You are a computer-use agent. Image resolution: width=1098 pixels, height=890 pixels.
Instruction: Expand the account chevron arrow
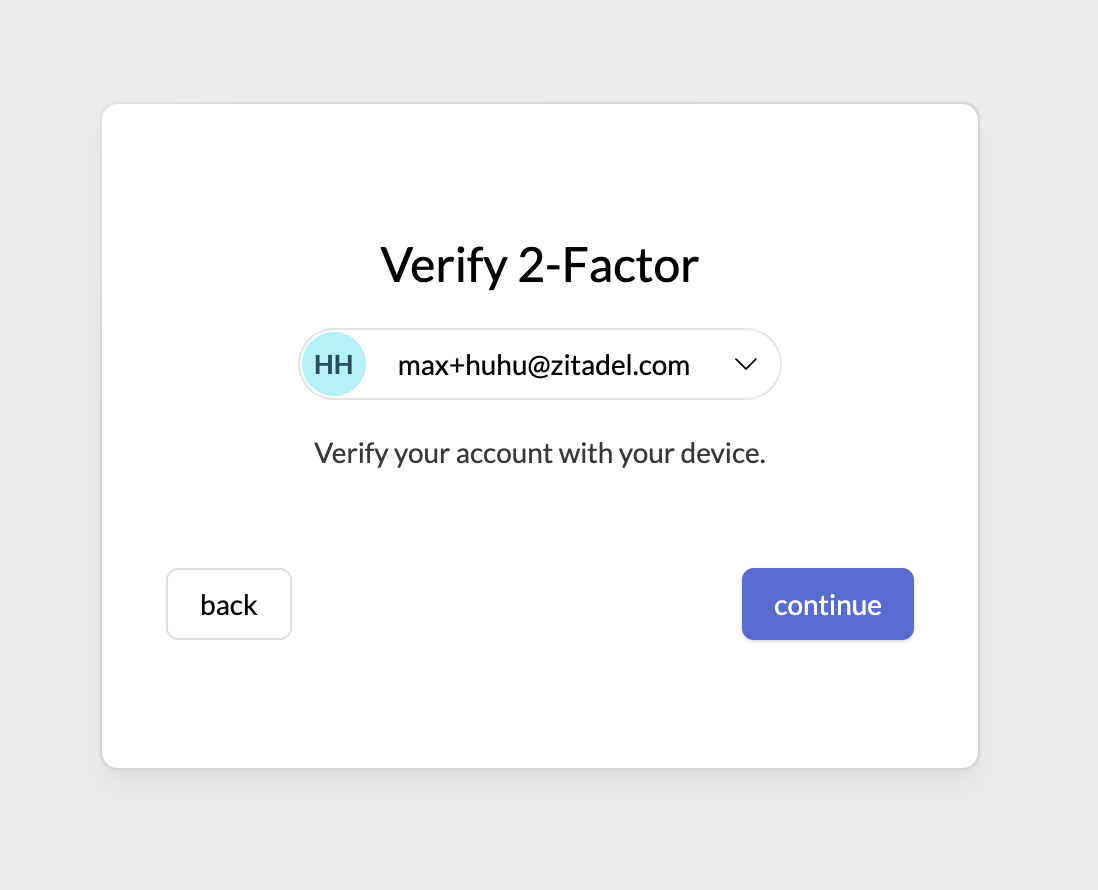point(745,365)
